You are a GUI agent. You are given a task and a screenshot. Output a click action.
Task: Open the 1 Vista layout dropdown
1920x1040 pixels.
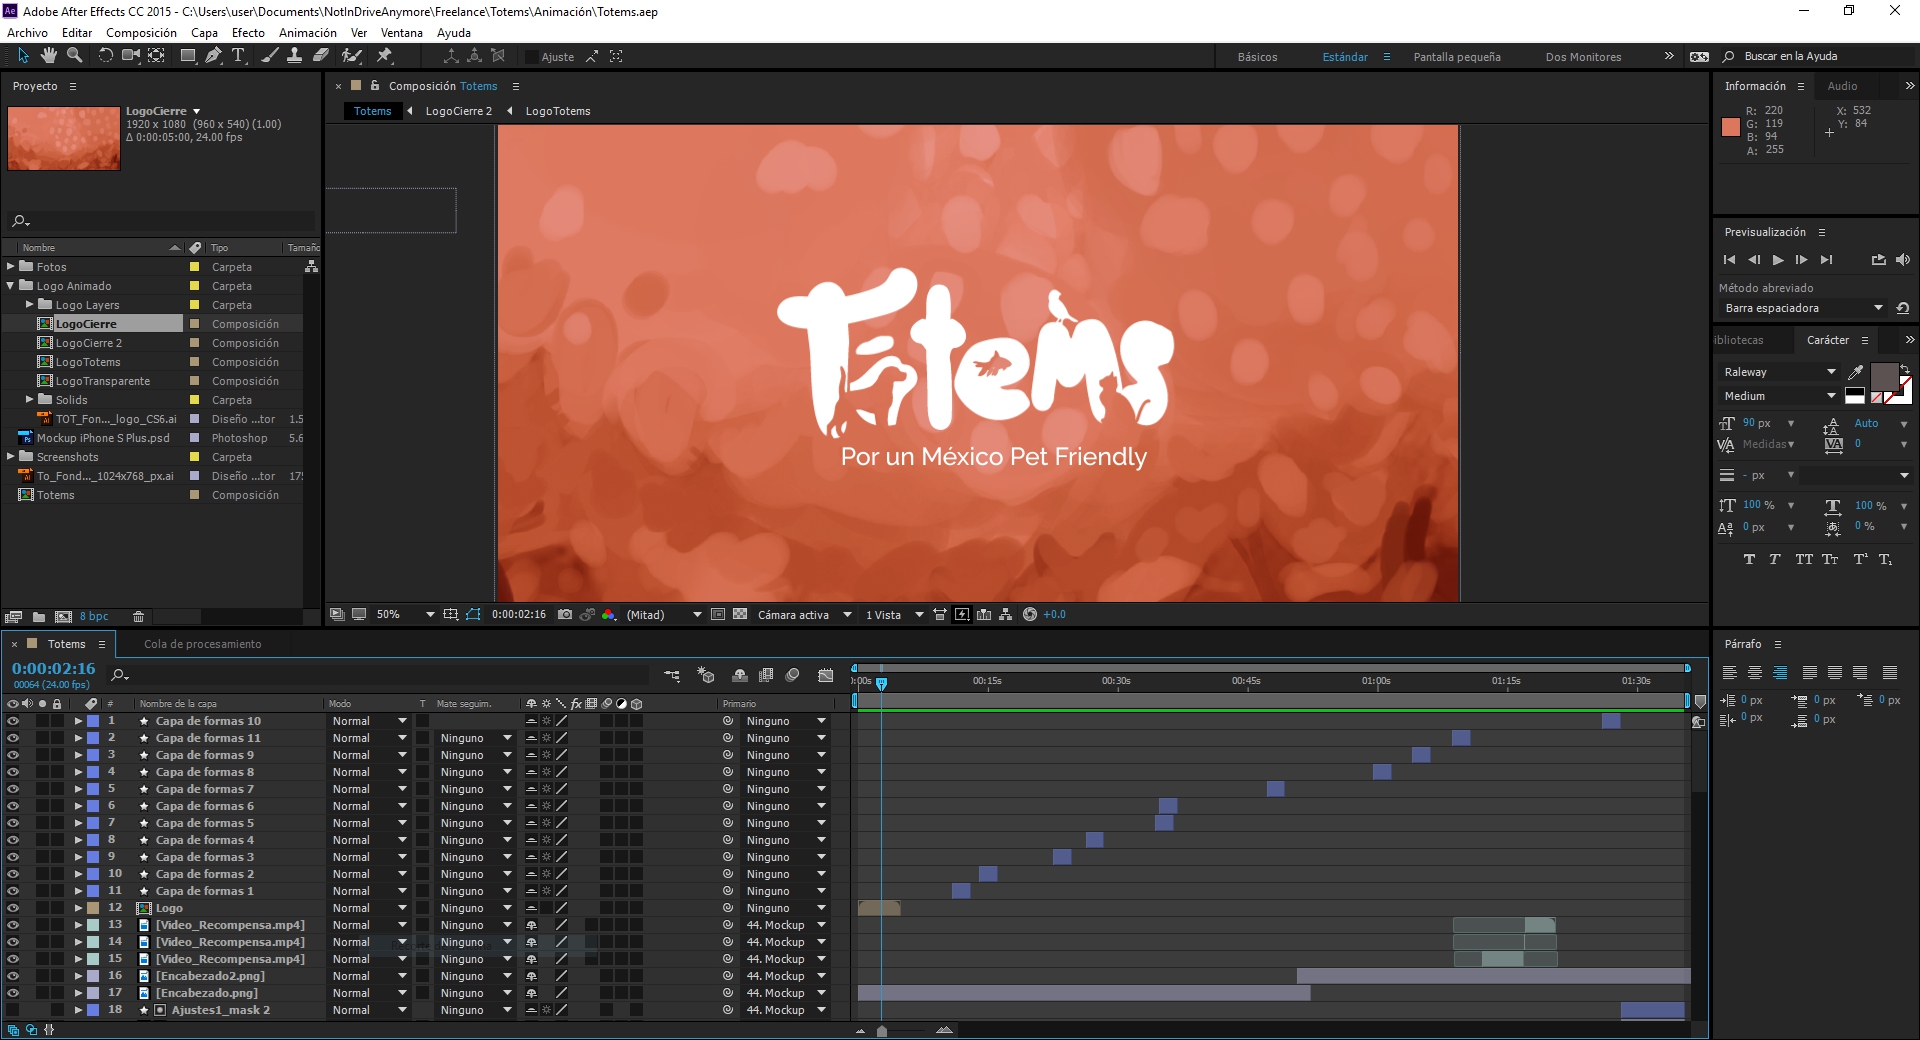tap(894, 615)
